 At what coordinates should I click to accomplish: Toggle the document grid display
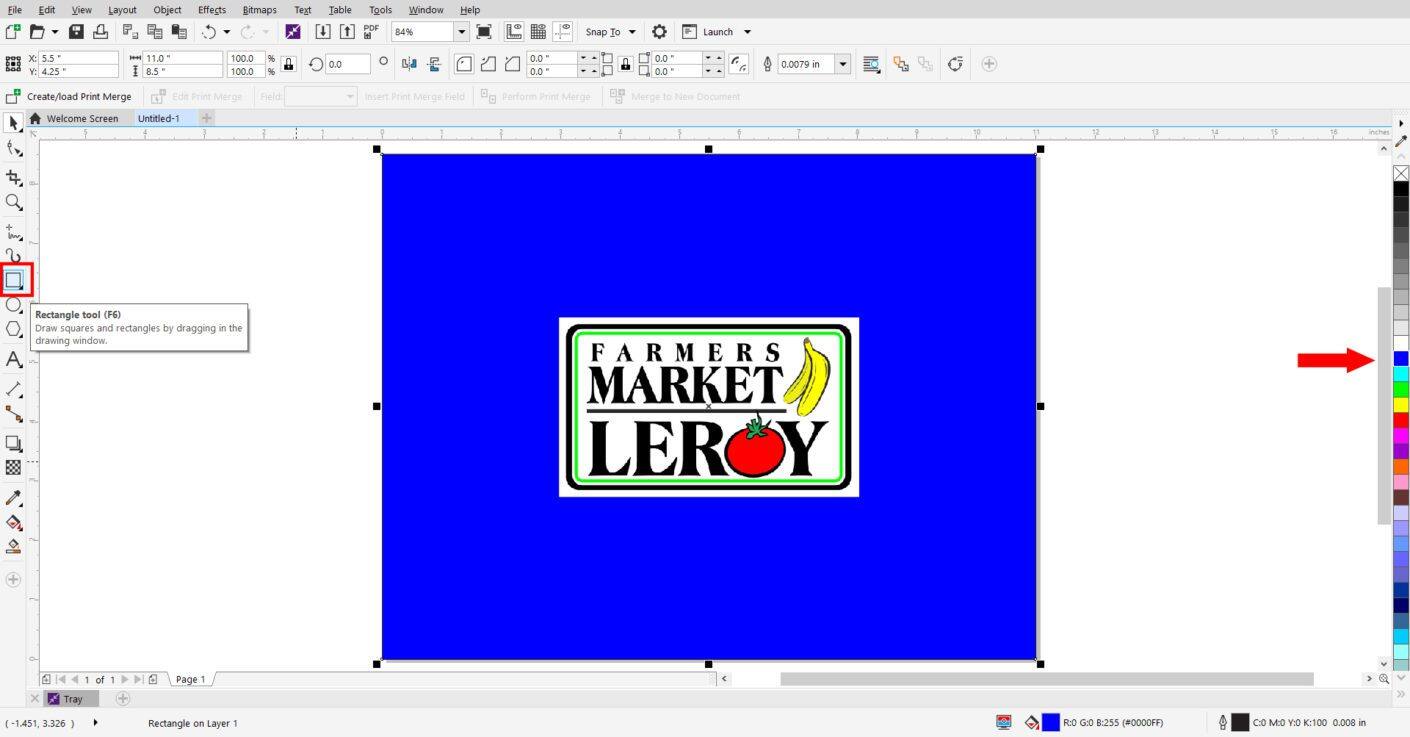pos(538,31)
